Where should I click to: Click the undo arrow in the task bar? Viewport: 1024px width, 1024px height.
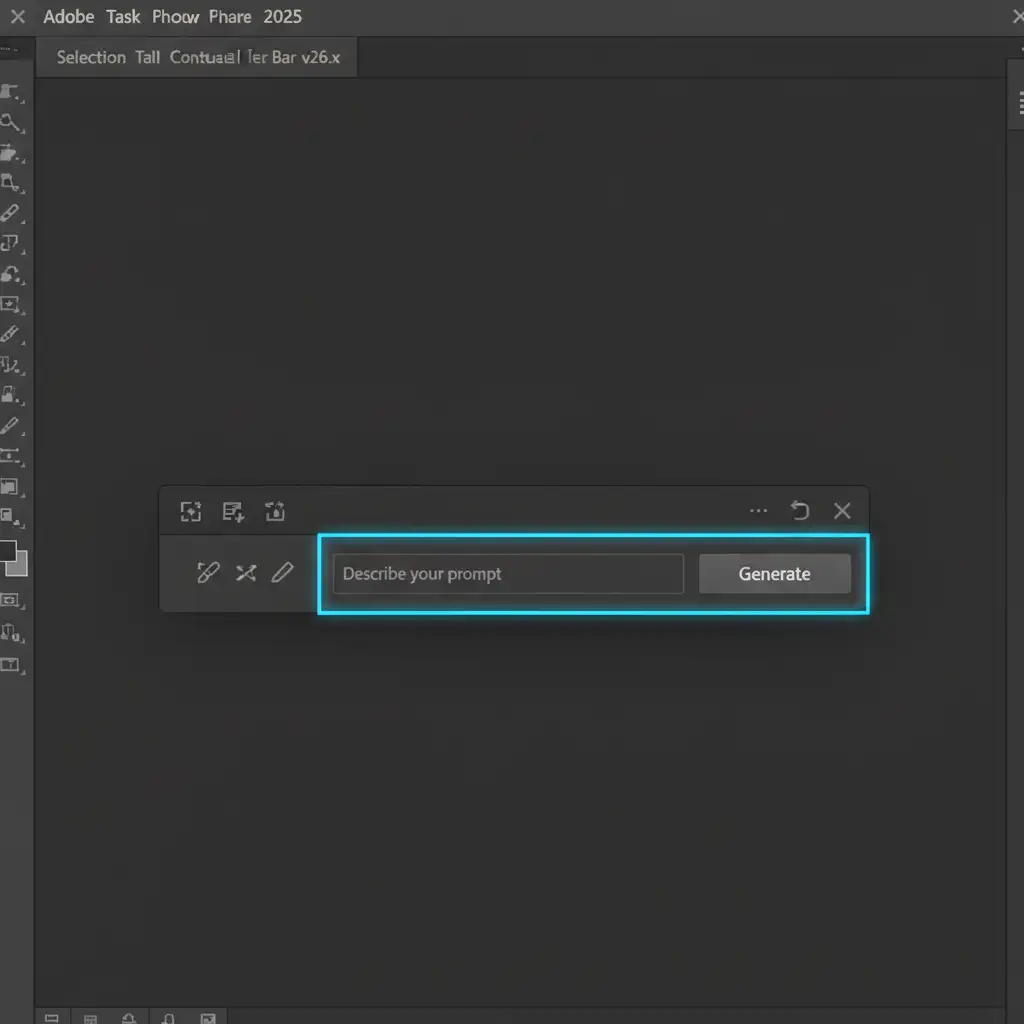(800, 511)
